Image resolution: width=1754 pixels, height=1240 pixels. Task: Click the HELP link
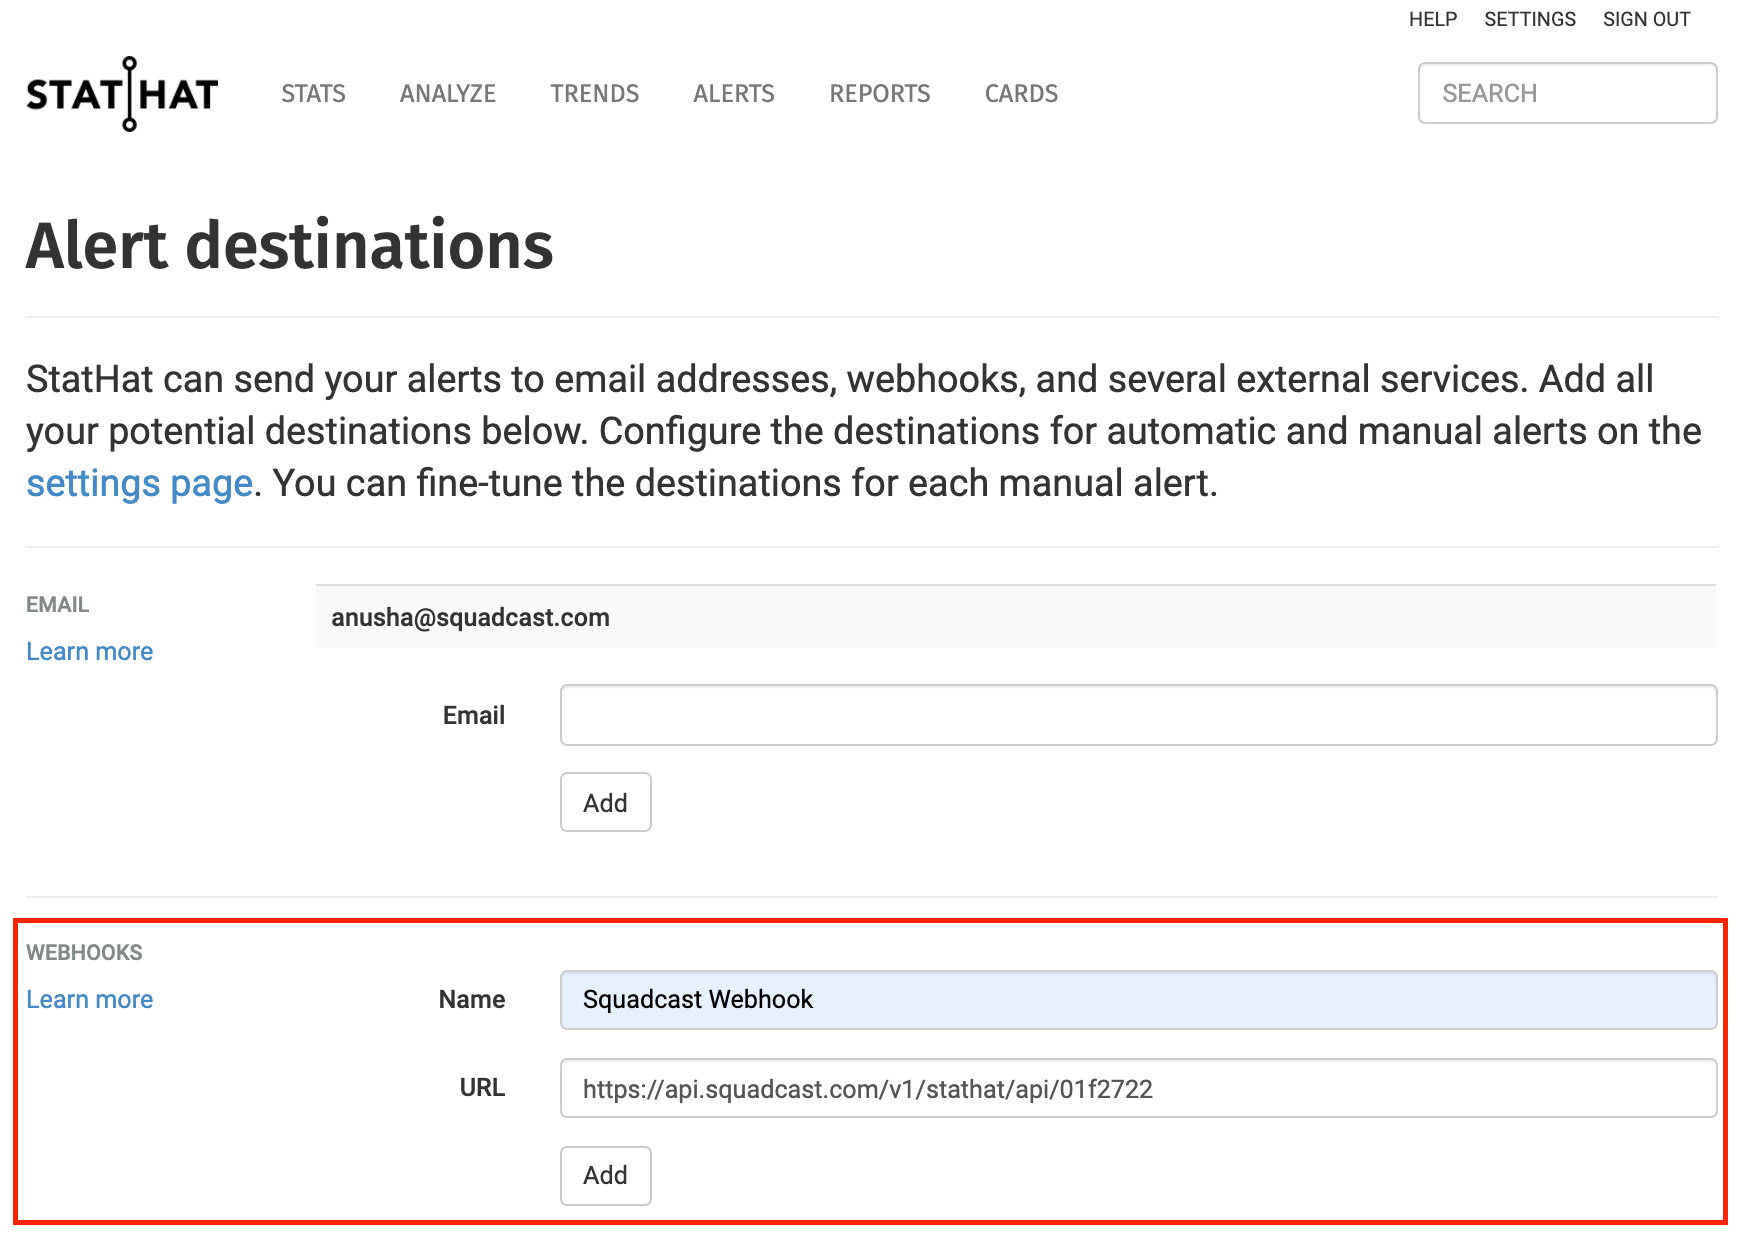click(1433, 20)
